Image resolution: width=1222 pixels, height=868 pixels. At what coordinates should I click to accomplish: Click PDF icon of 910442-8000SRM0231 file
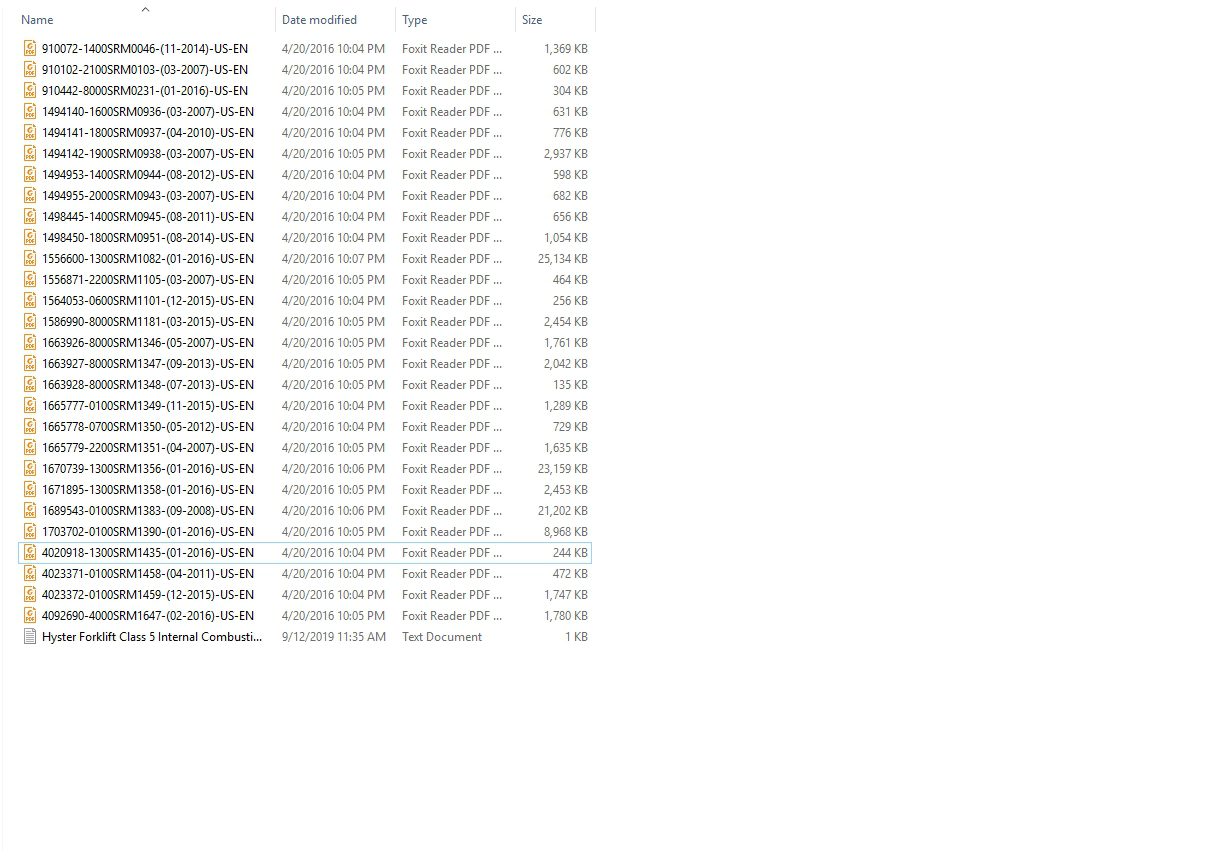point(30,90)
